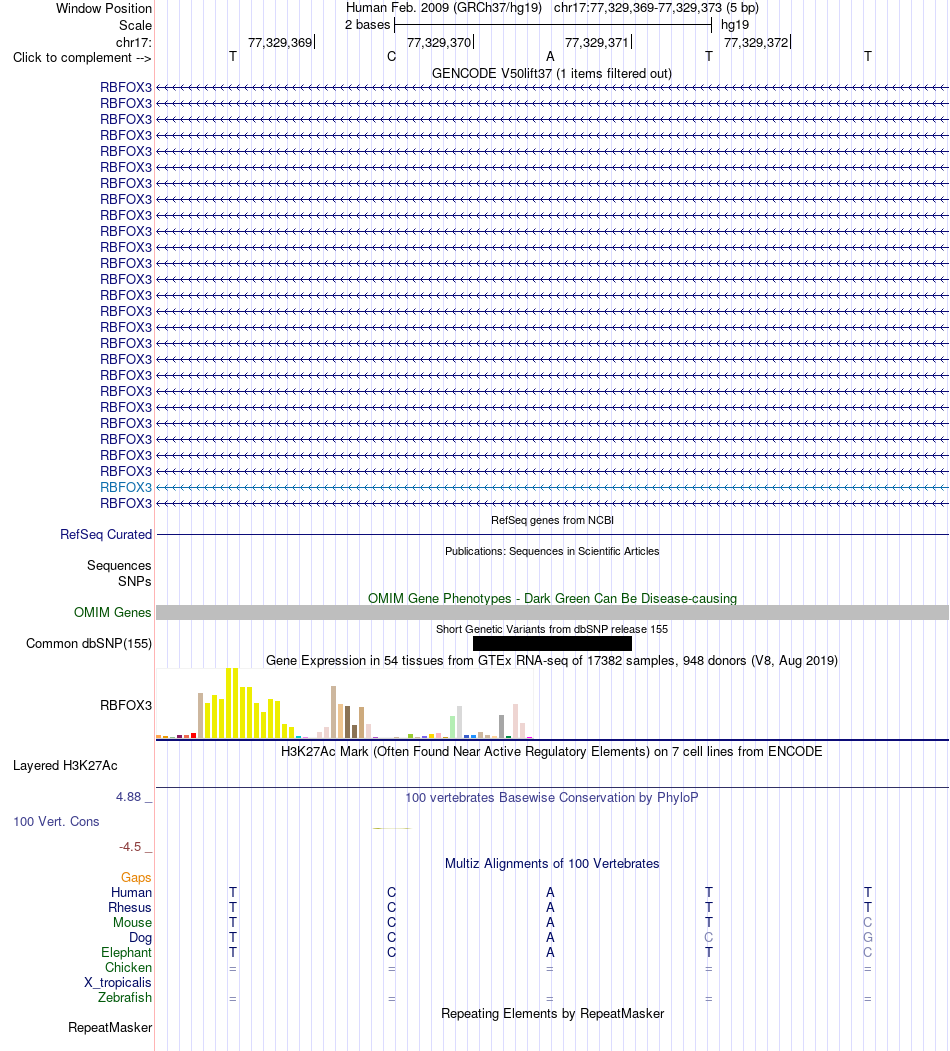Open '100 vertebrates Basewise Conservation by PhyloP' title
Viewport: 950px width, 1051px height.
click(552, 798)
